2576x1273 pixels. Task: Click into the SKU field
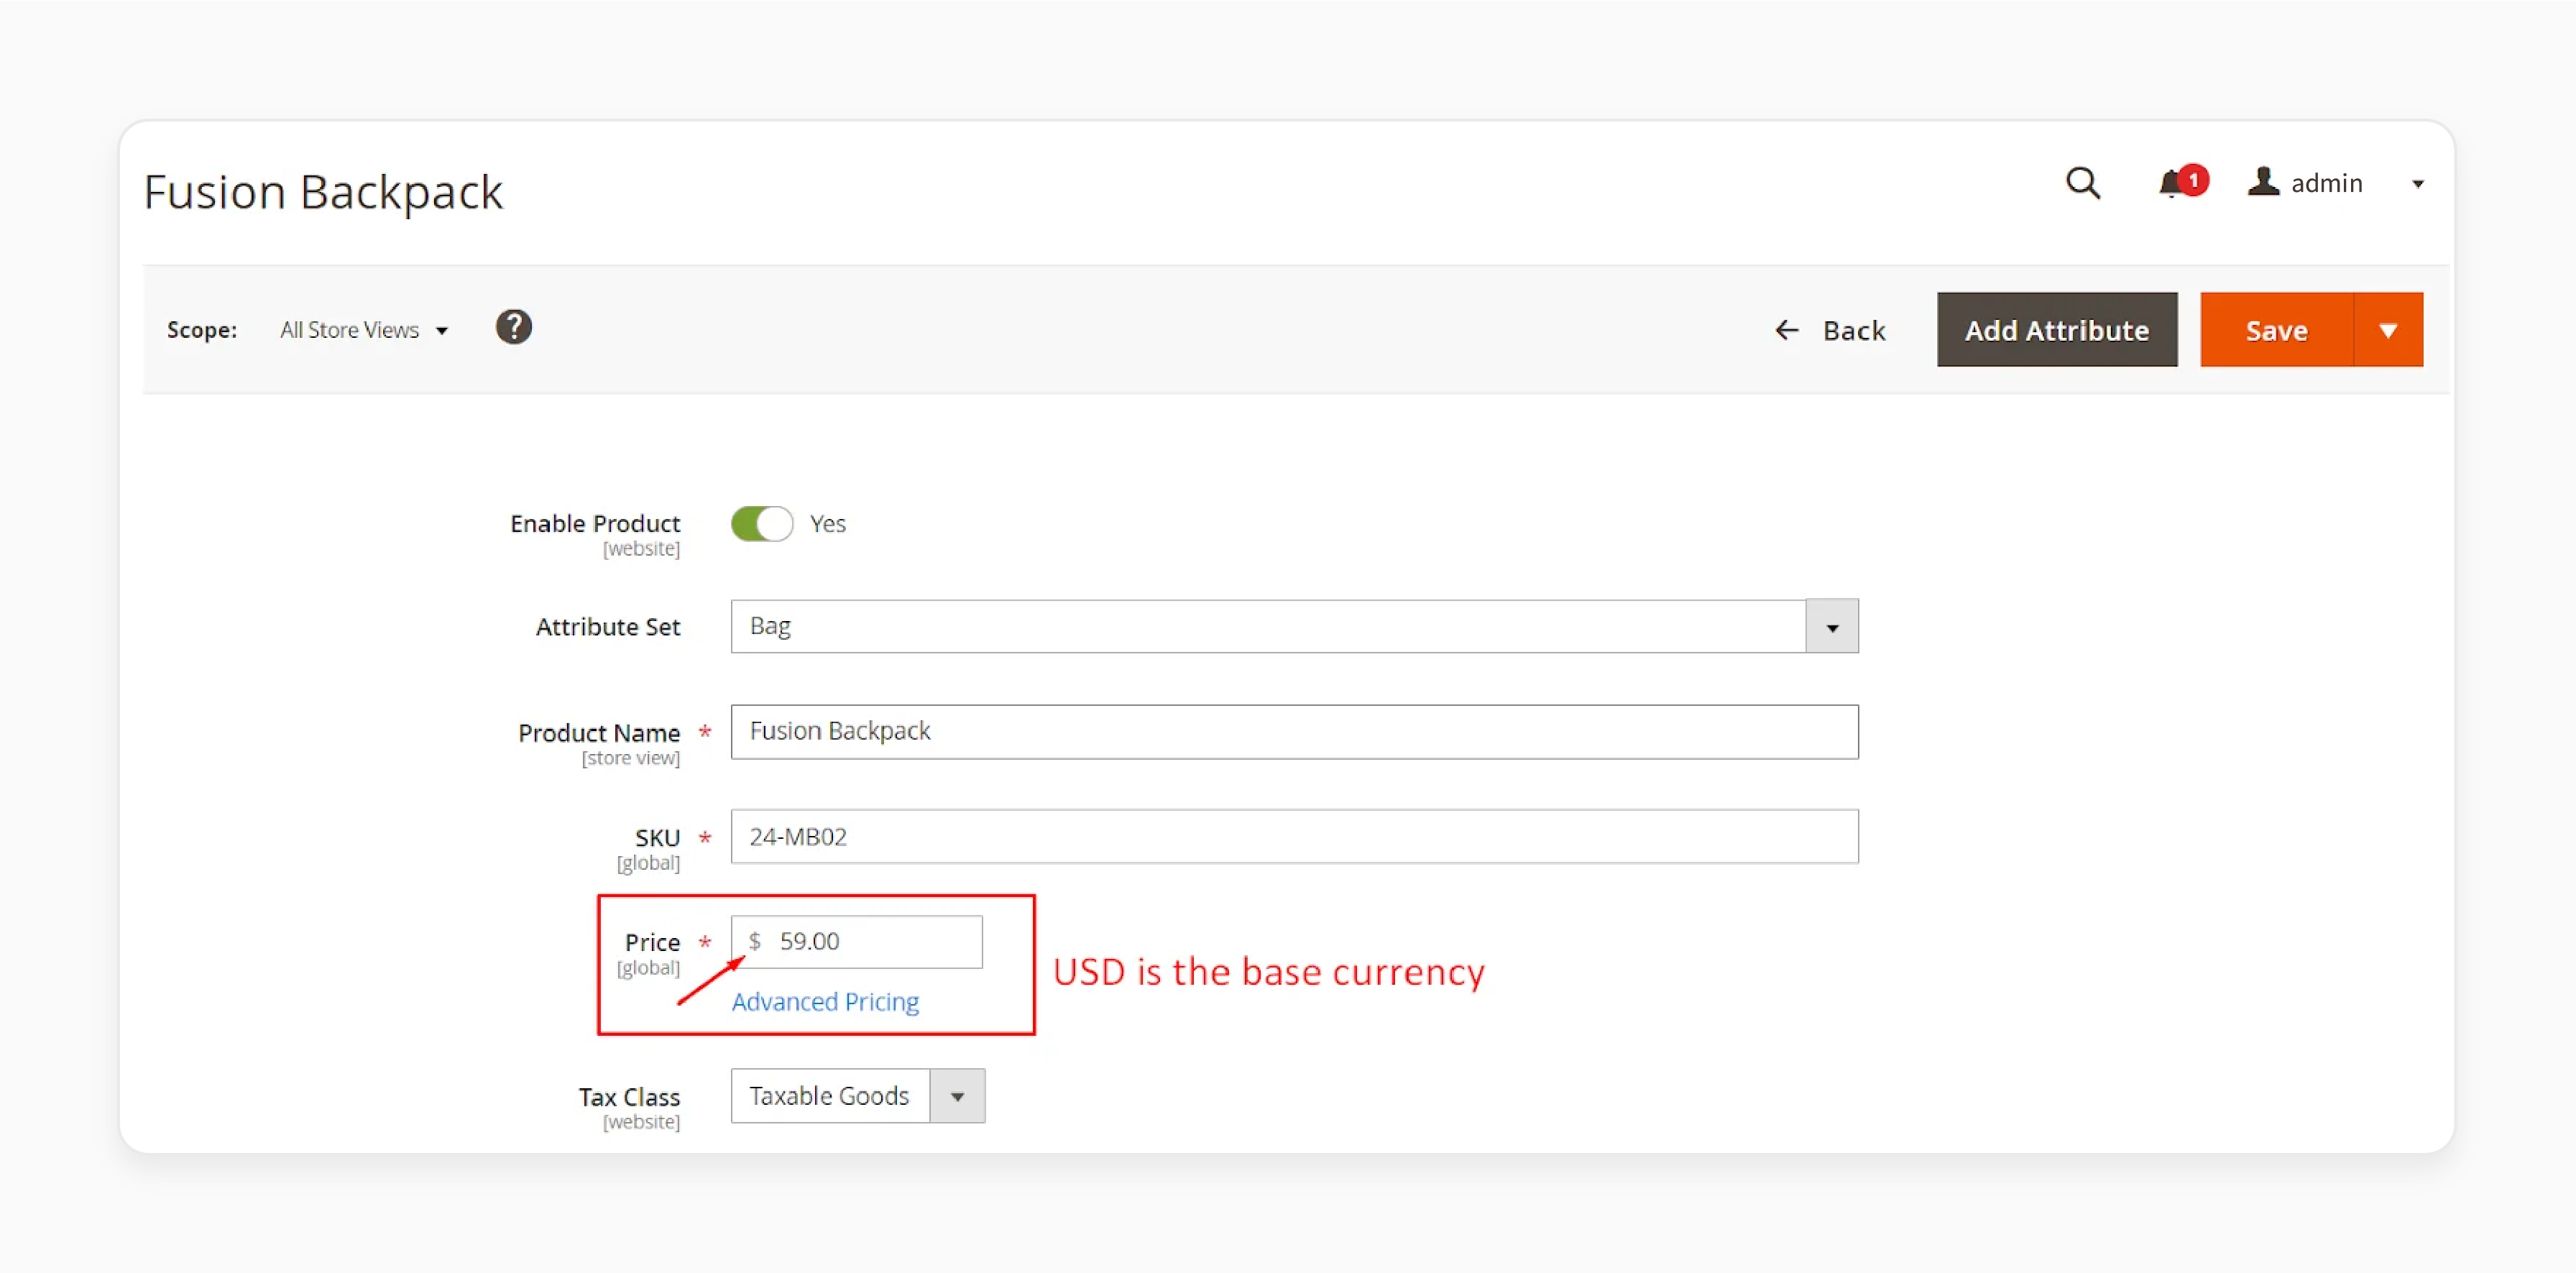click(1294, 836)
